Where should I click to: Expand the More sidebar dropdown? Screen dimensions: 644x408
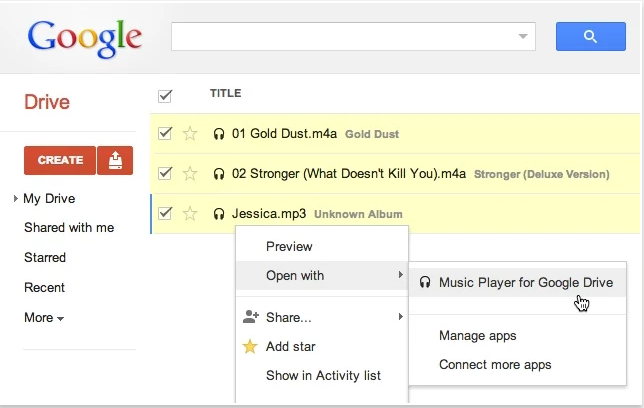pyautogui.click(x=44, y=318)
